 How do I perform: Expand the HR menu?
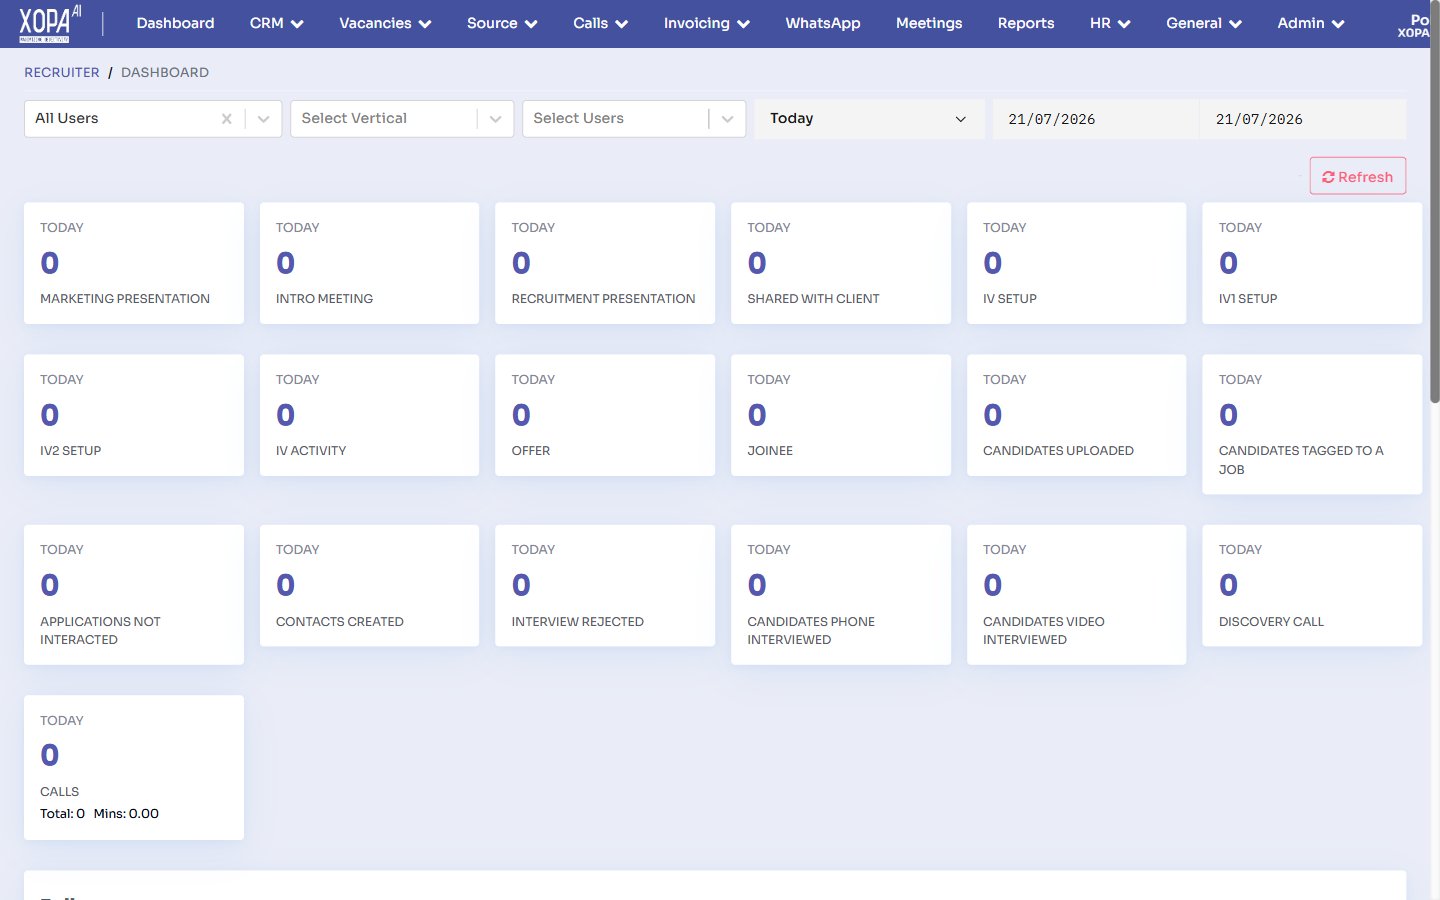click(1110, 23)
